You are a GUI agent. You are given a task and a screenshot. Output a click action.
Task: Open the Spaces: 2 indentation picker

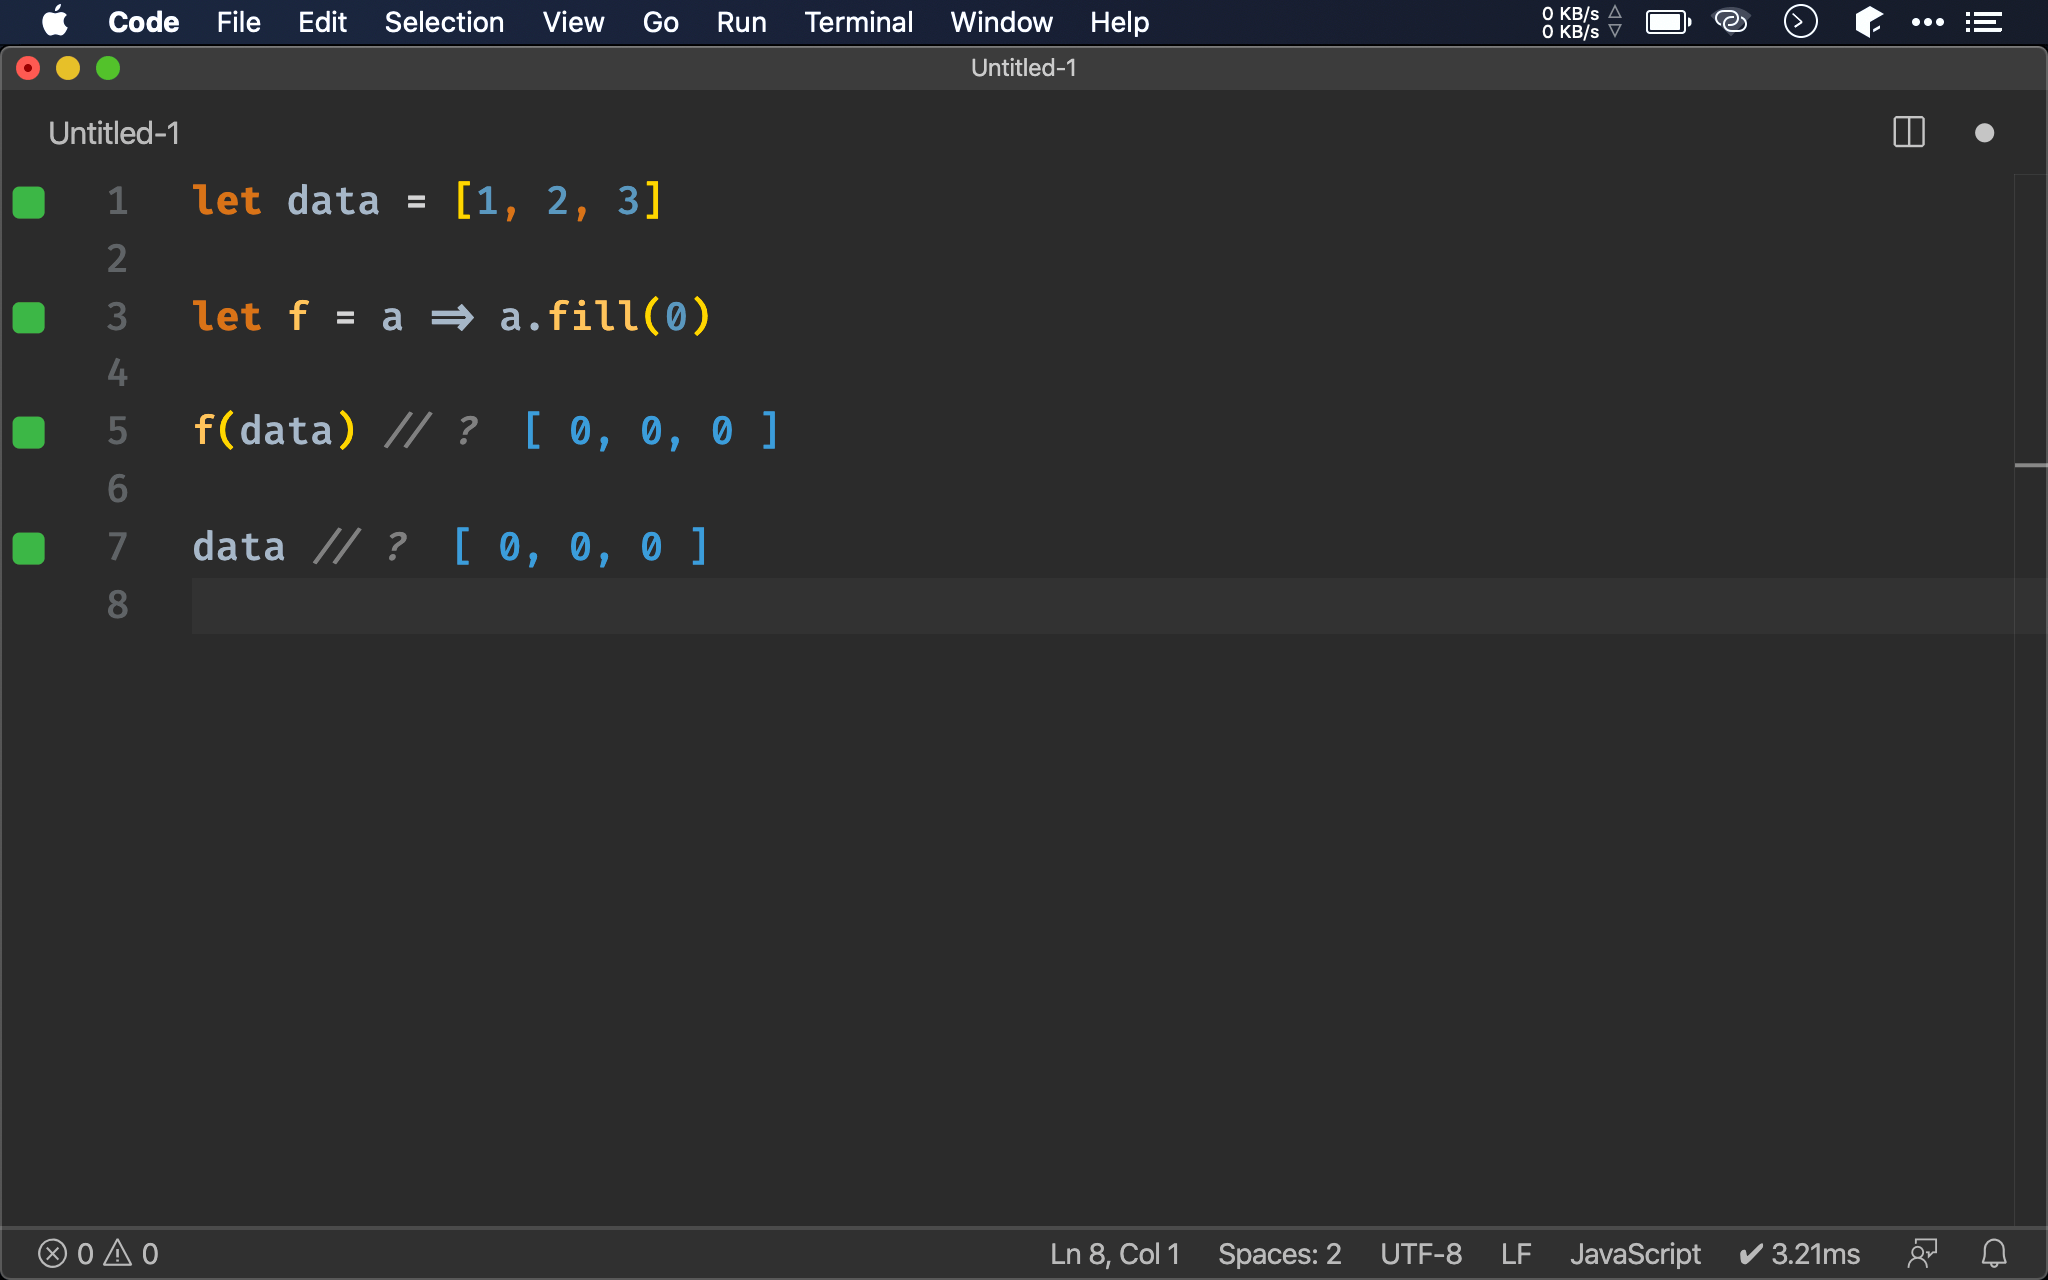[1279, 1254]
